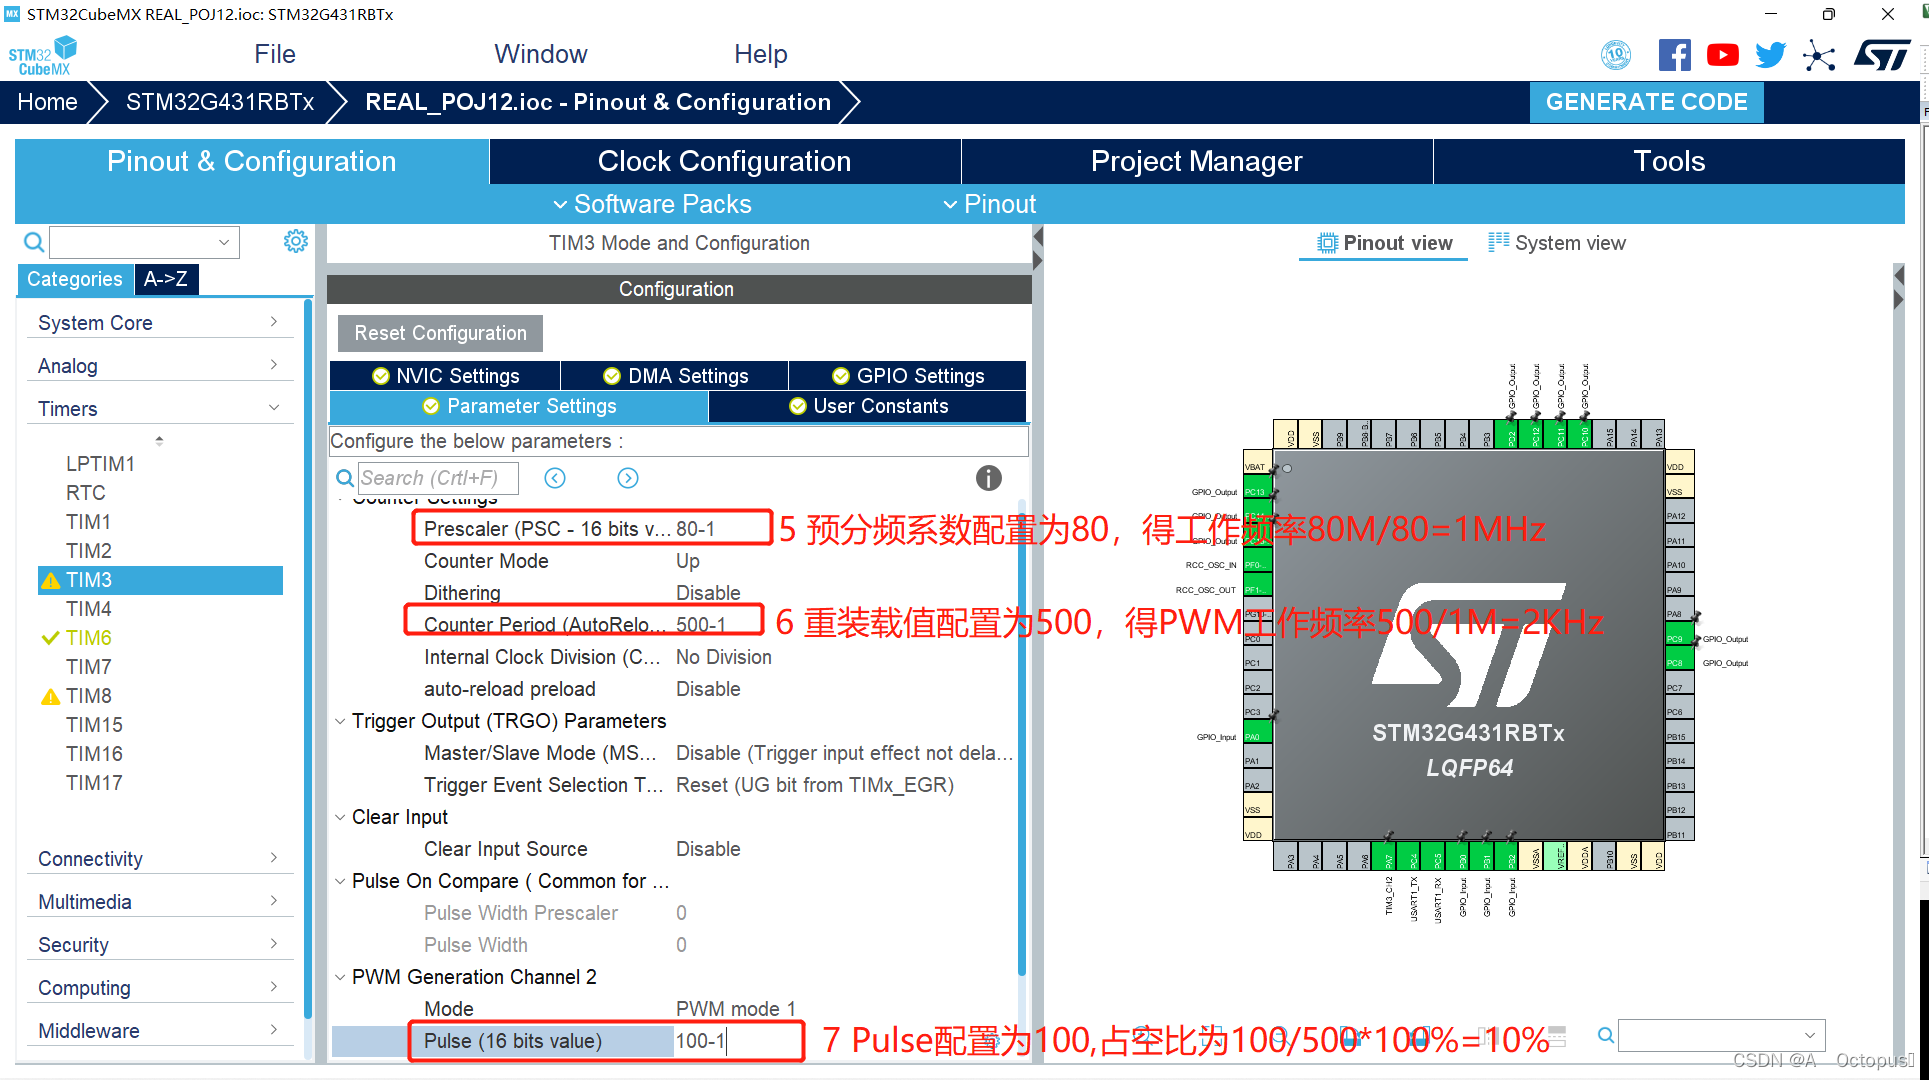Go to previous search result arrow
Image resolution: width=1929 pixels, height=1080 pixels.
tap(555, 478)
